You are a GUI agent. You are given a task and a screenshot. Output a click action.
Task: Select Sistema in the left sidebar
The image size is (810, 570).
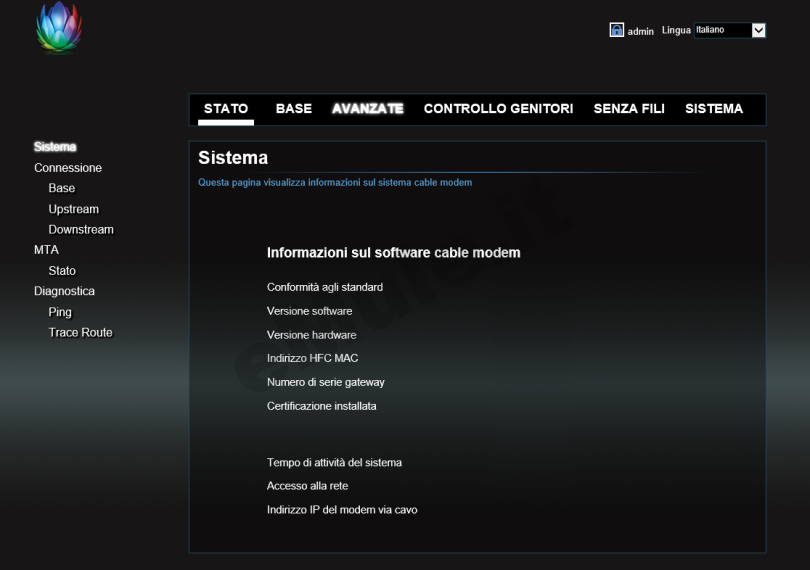click(55, 147)
